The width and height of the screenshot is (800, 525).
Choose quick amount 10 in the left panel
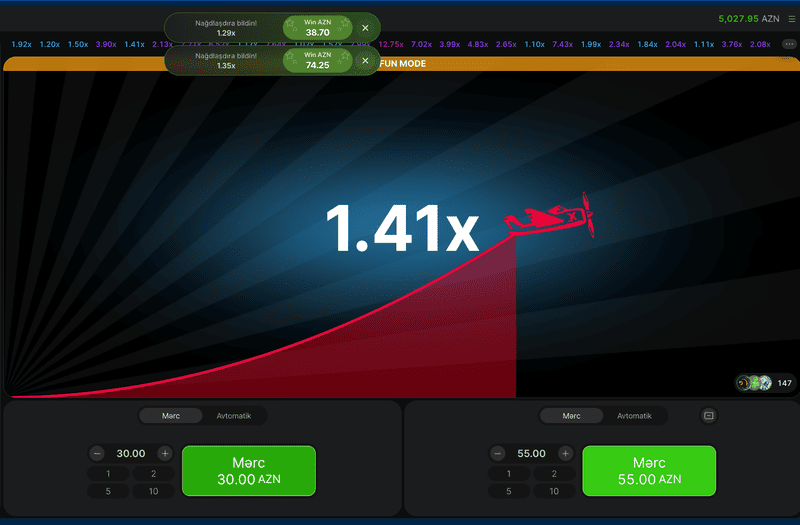[154, 491]
